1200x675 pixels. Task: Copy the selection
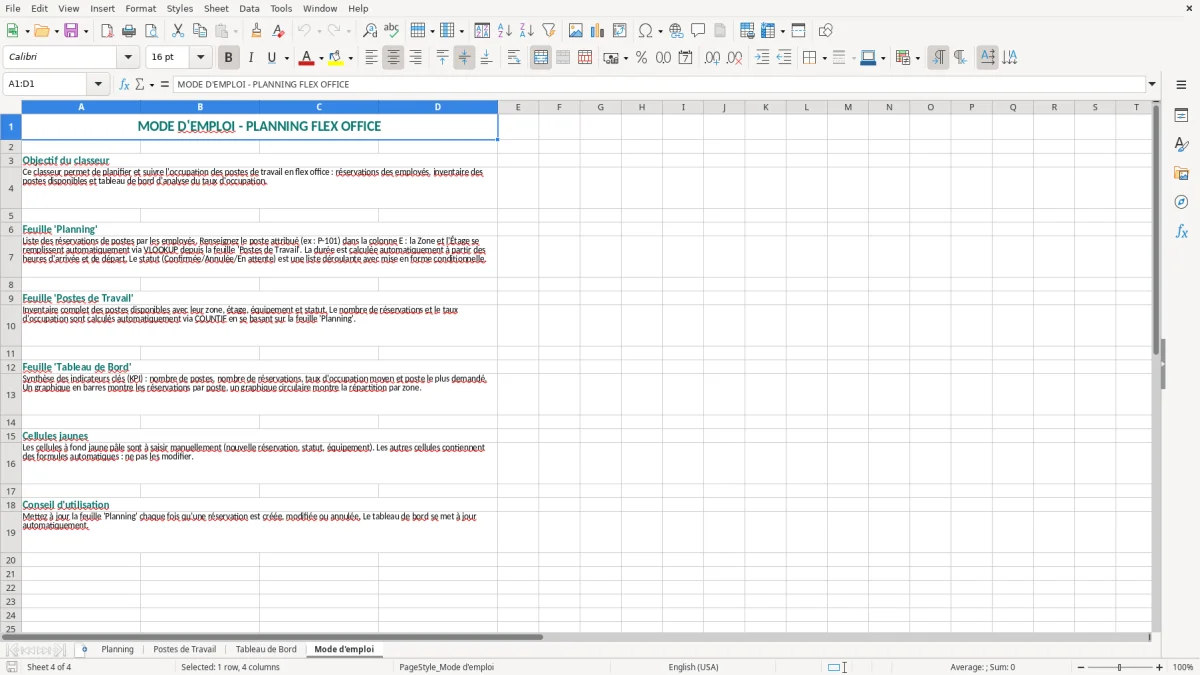coord(200,31)
